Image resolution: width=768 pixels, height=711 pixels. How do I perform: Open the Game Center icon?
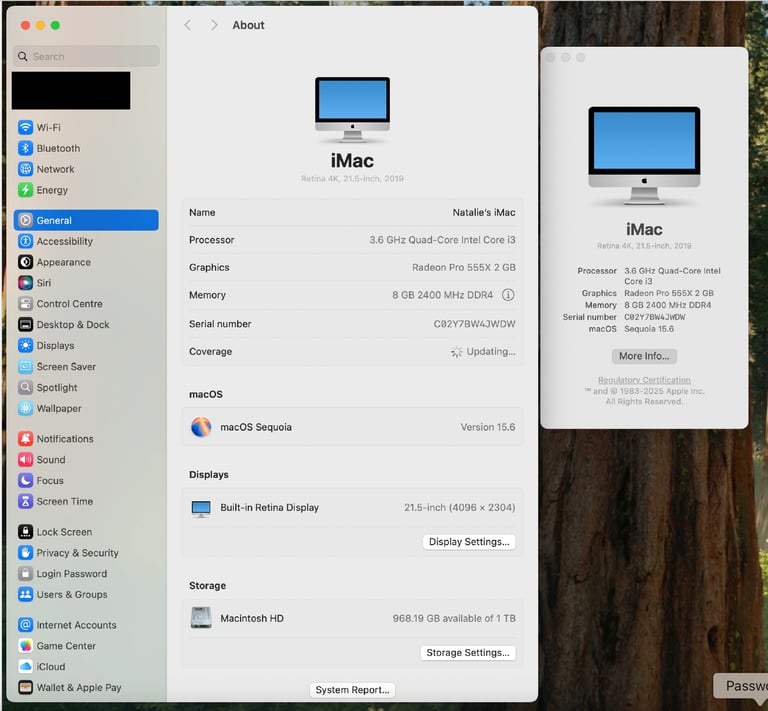point(25,645)
